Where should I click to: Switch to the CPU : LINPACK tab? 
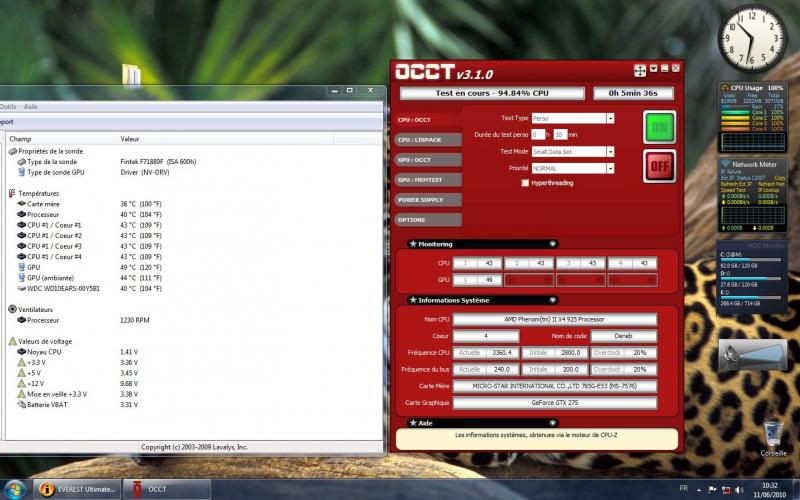(x=428, y=139)
